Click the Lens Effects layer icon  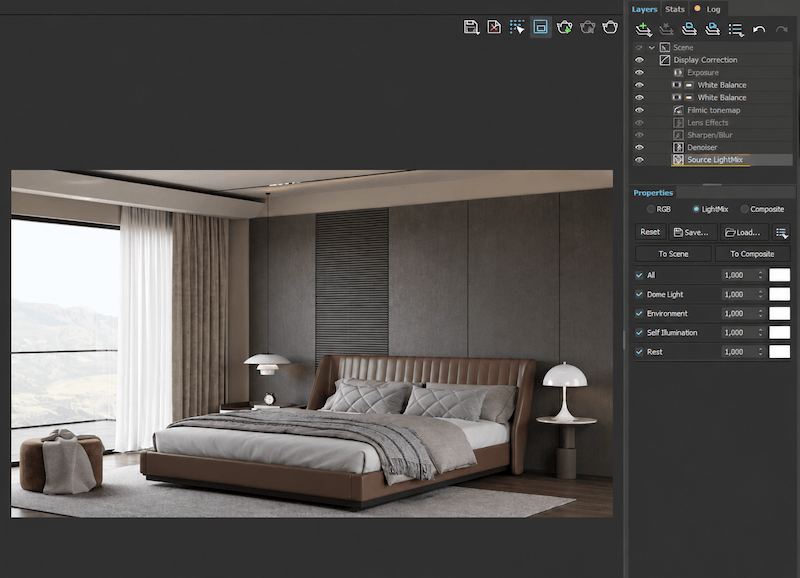coord(678,122)
